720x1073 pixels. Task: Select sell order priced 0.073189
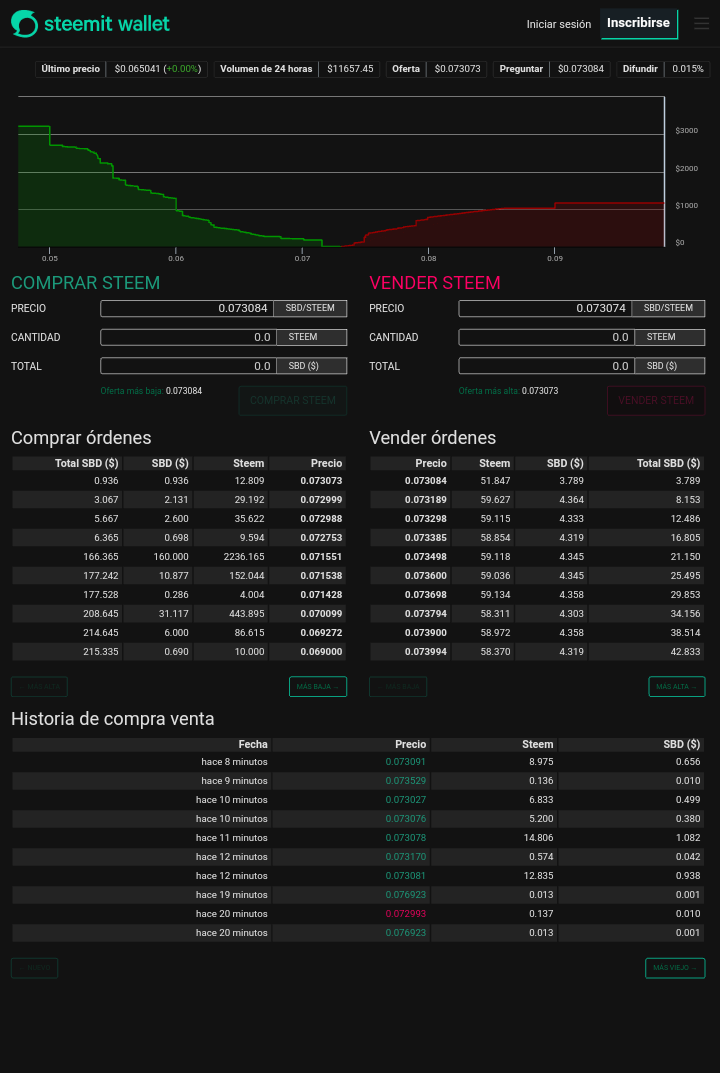tap(537, 500)
